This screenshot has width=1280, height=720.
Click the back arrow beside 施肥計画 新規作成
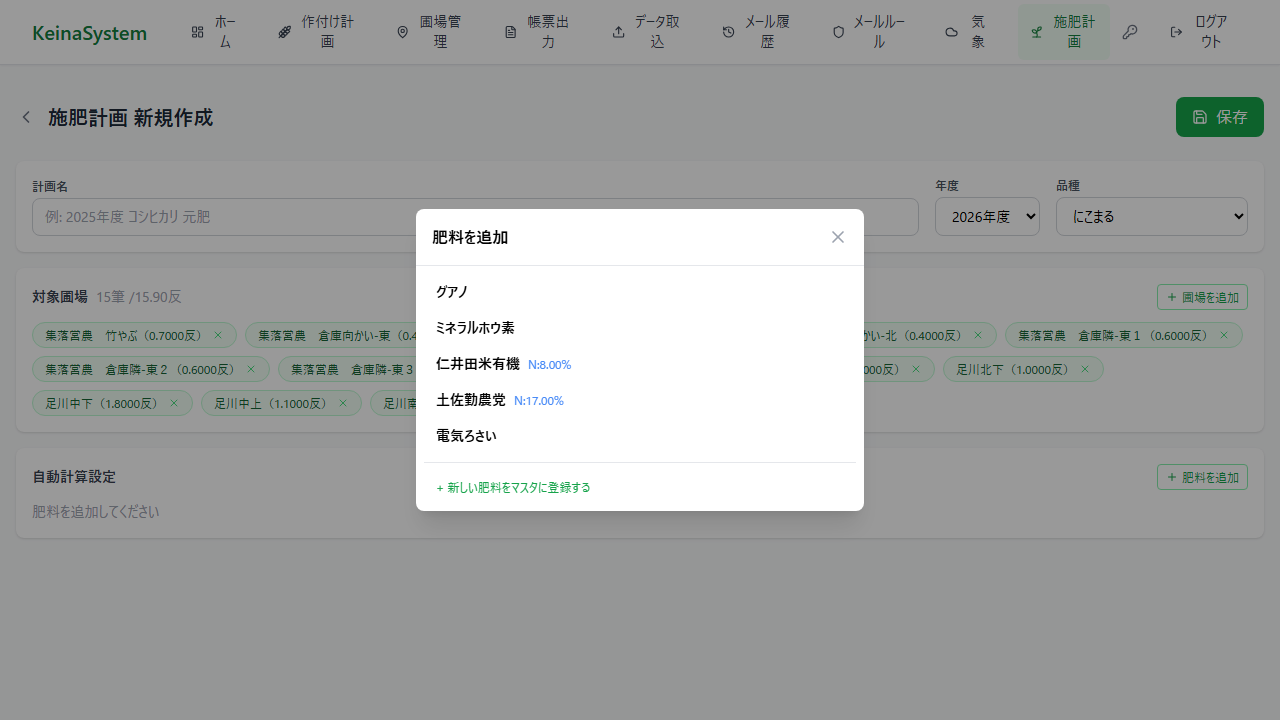[x=27, y=118]
